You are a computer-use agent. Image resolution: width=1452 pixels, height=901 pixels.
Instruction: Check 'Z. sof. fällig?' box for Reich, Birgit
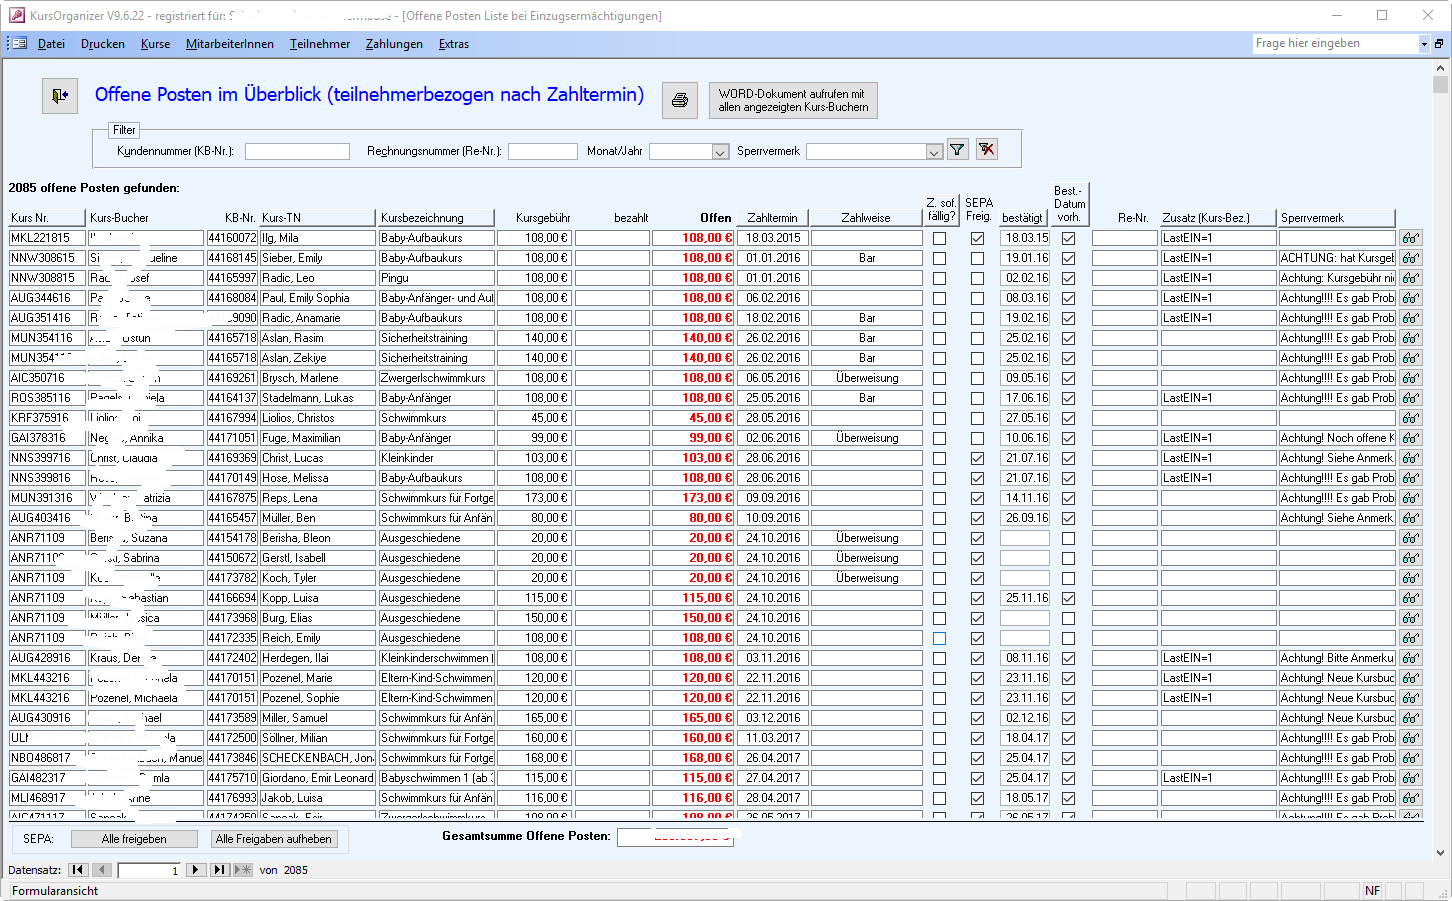coord(939,638)
